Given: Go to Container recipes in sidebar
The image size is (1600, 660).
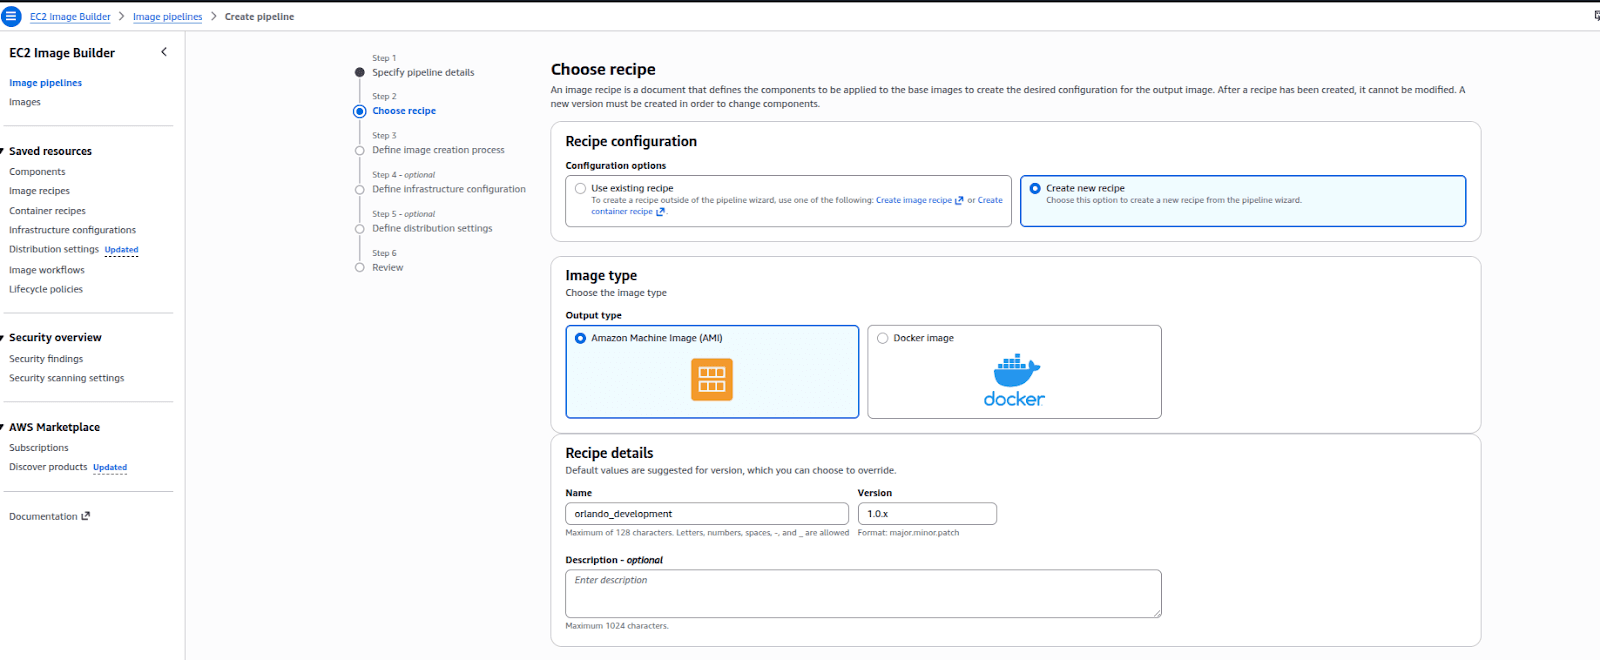Looking at the screenshot, I should 47,211.
